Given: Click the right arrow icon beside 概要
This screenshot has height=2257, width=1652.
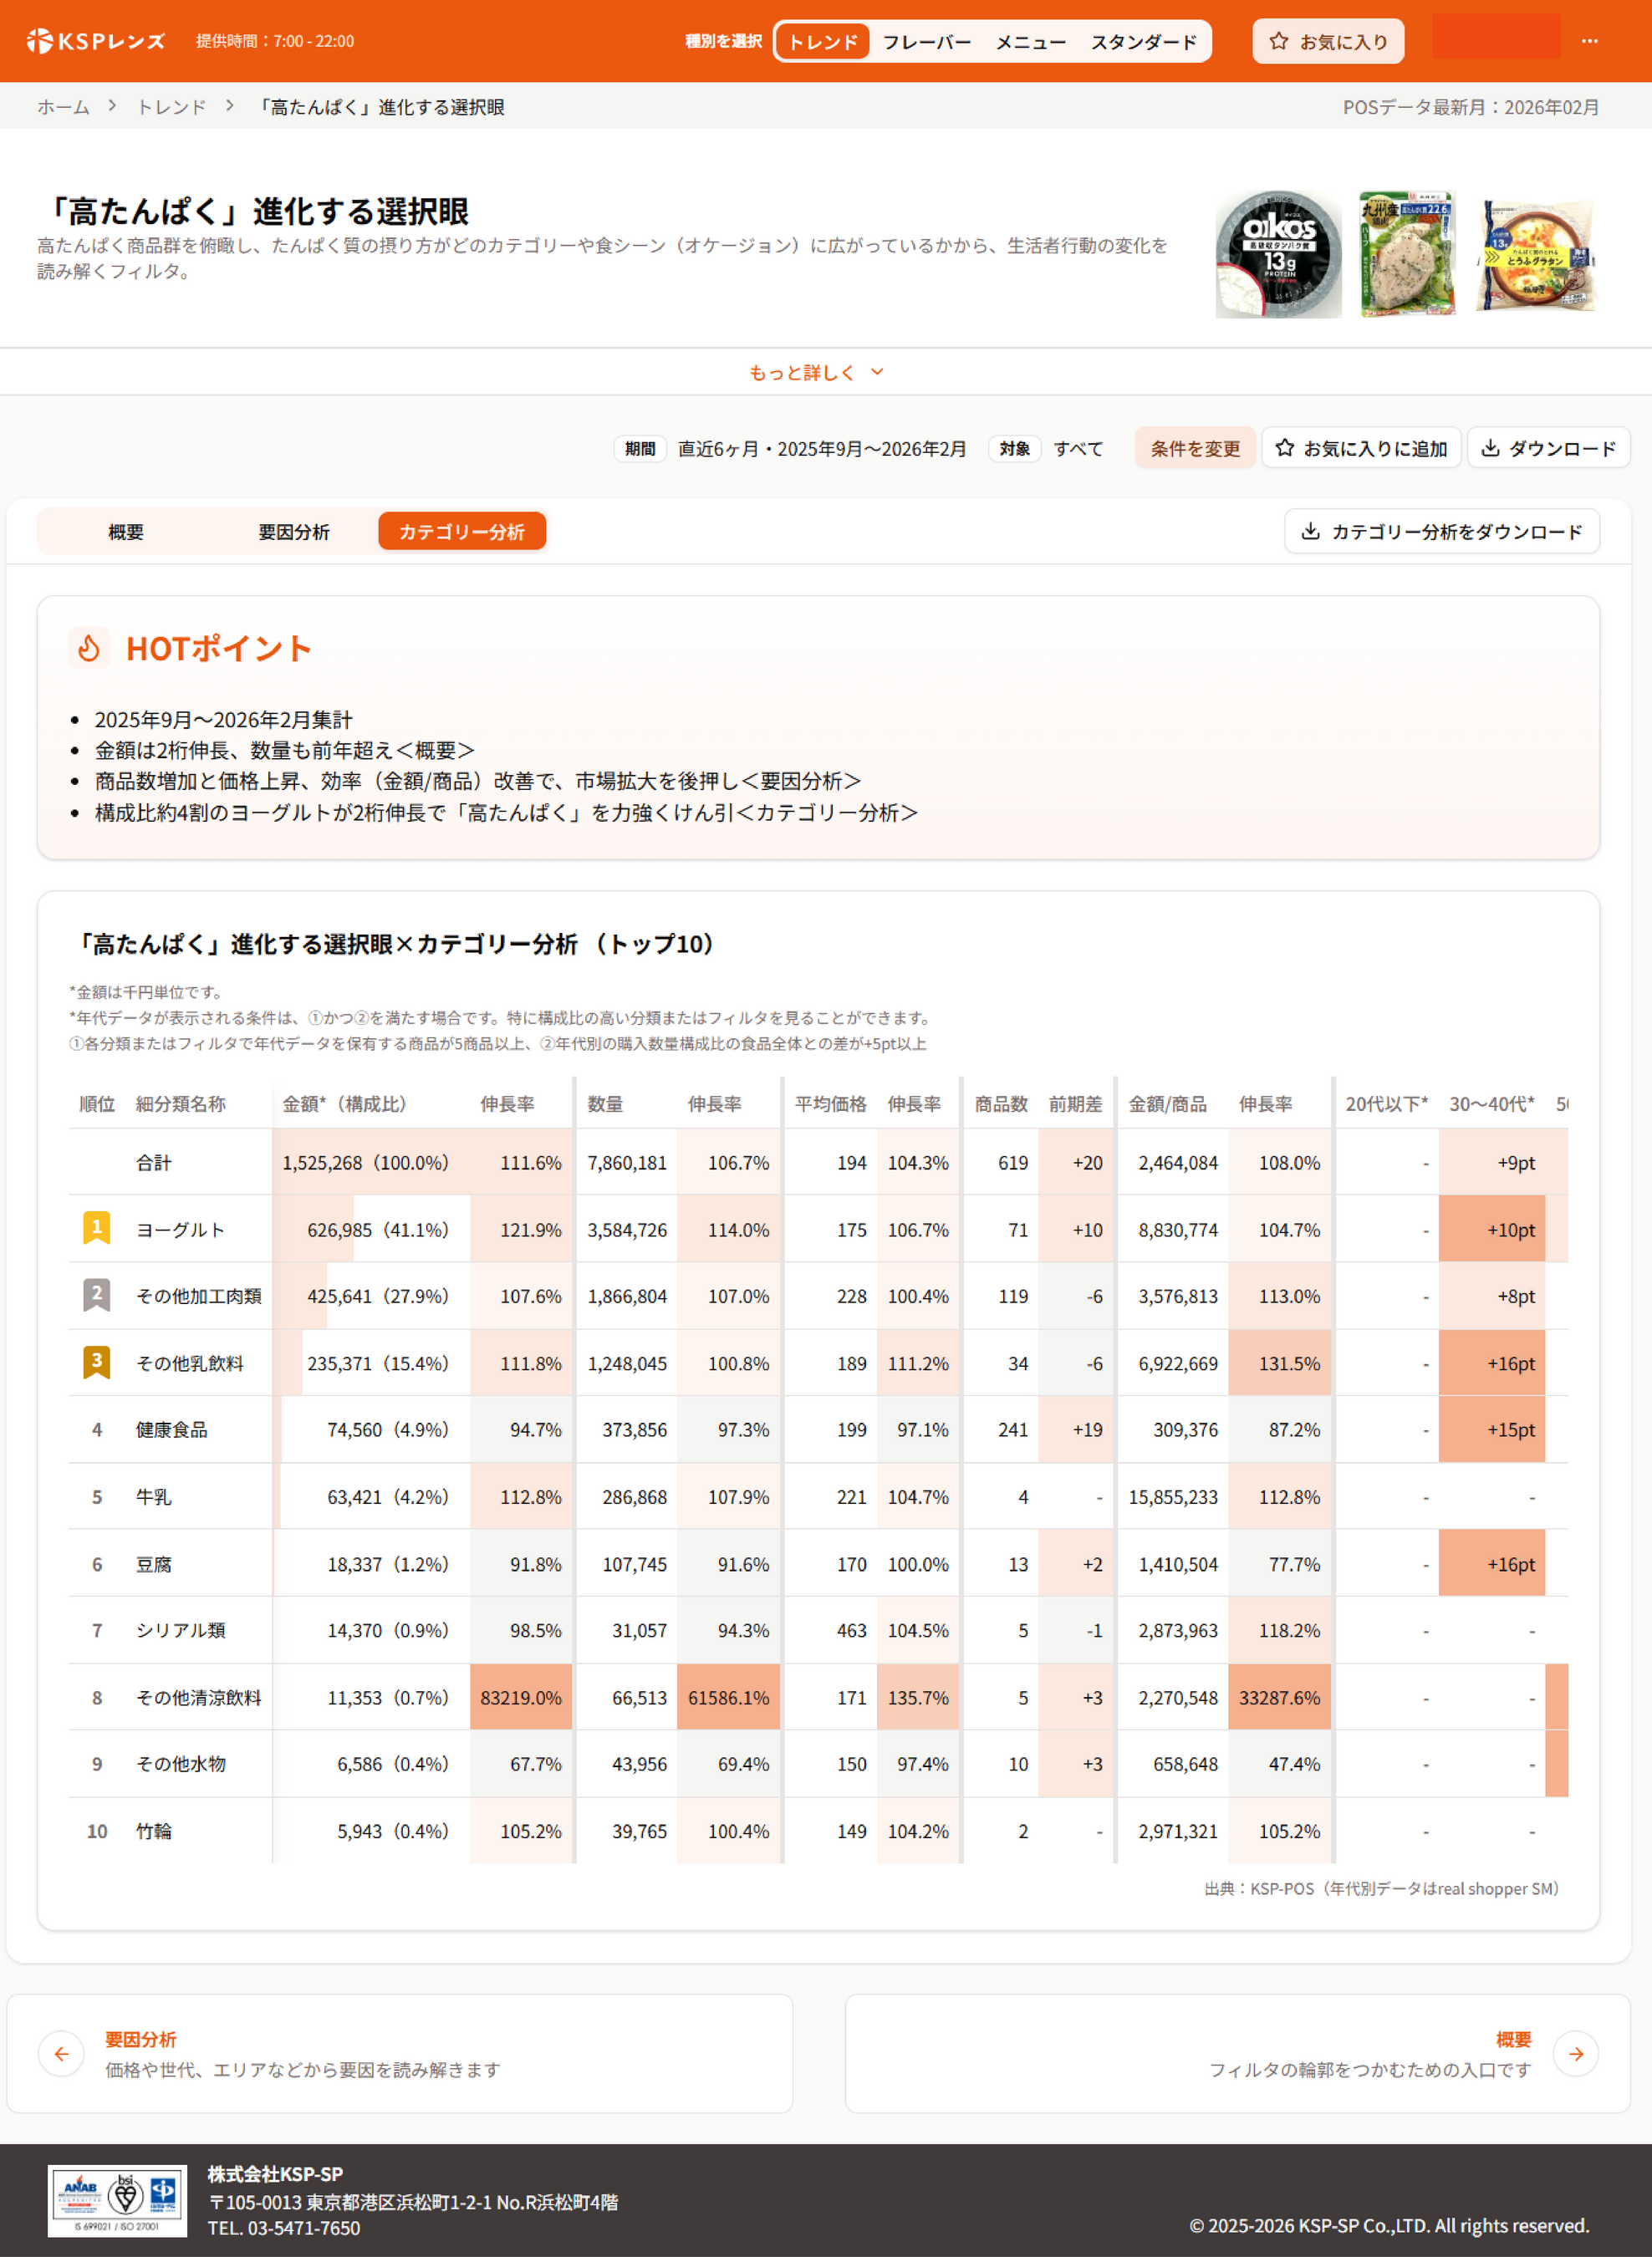Looking at the screenshot, I should click(x=1575, y=2053).
